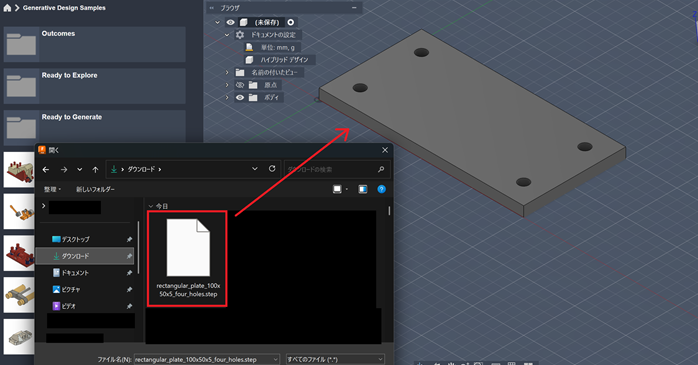Open recent locations dropdown in open dialog
The height and width of the screenshot is (365, 698).
pos(80,170)
